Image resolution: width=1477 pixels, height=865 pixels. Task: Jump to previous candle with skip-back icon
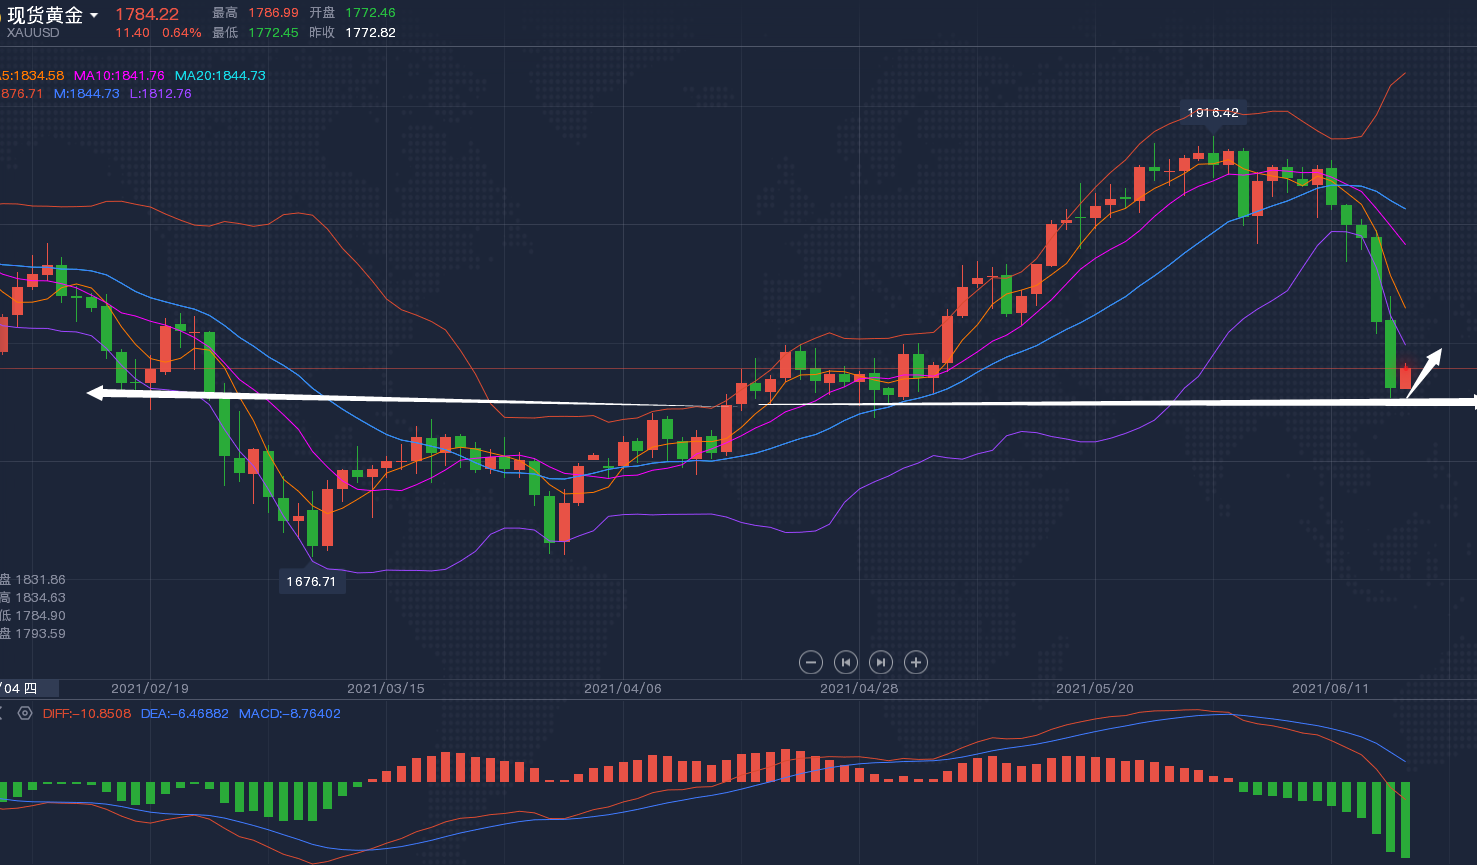pos(846,662)
